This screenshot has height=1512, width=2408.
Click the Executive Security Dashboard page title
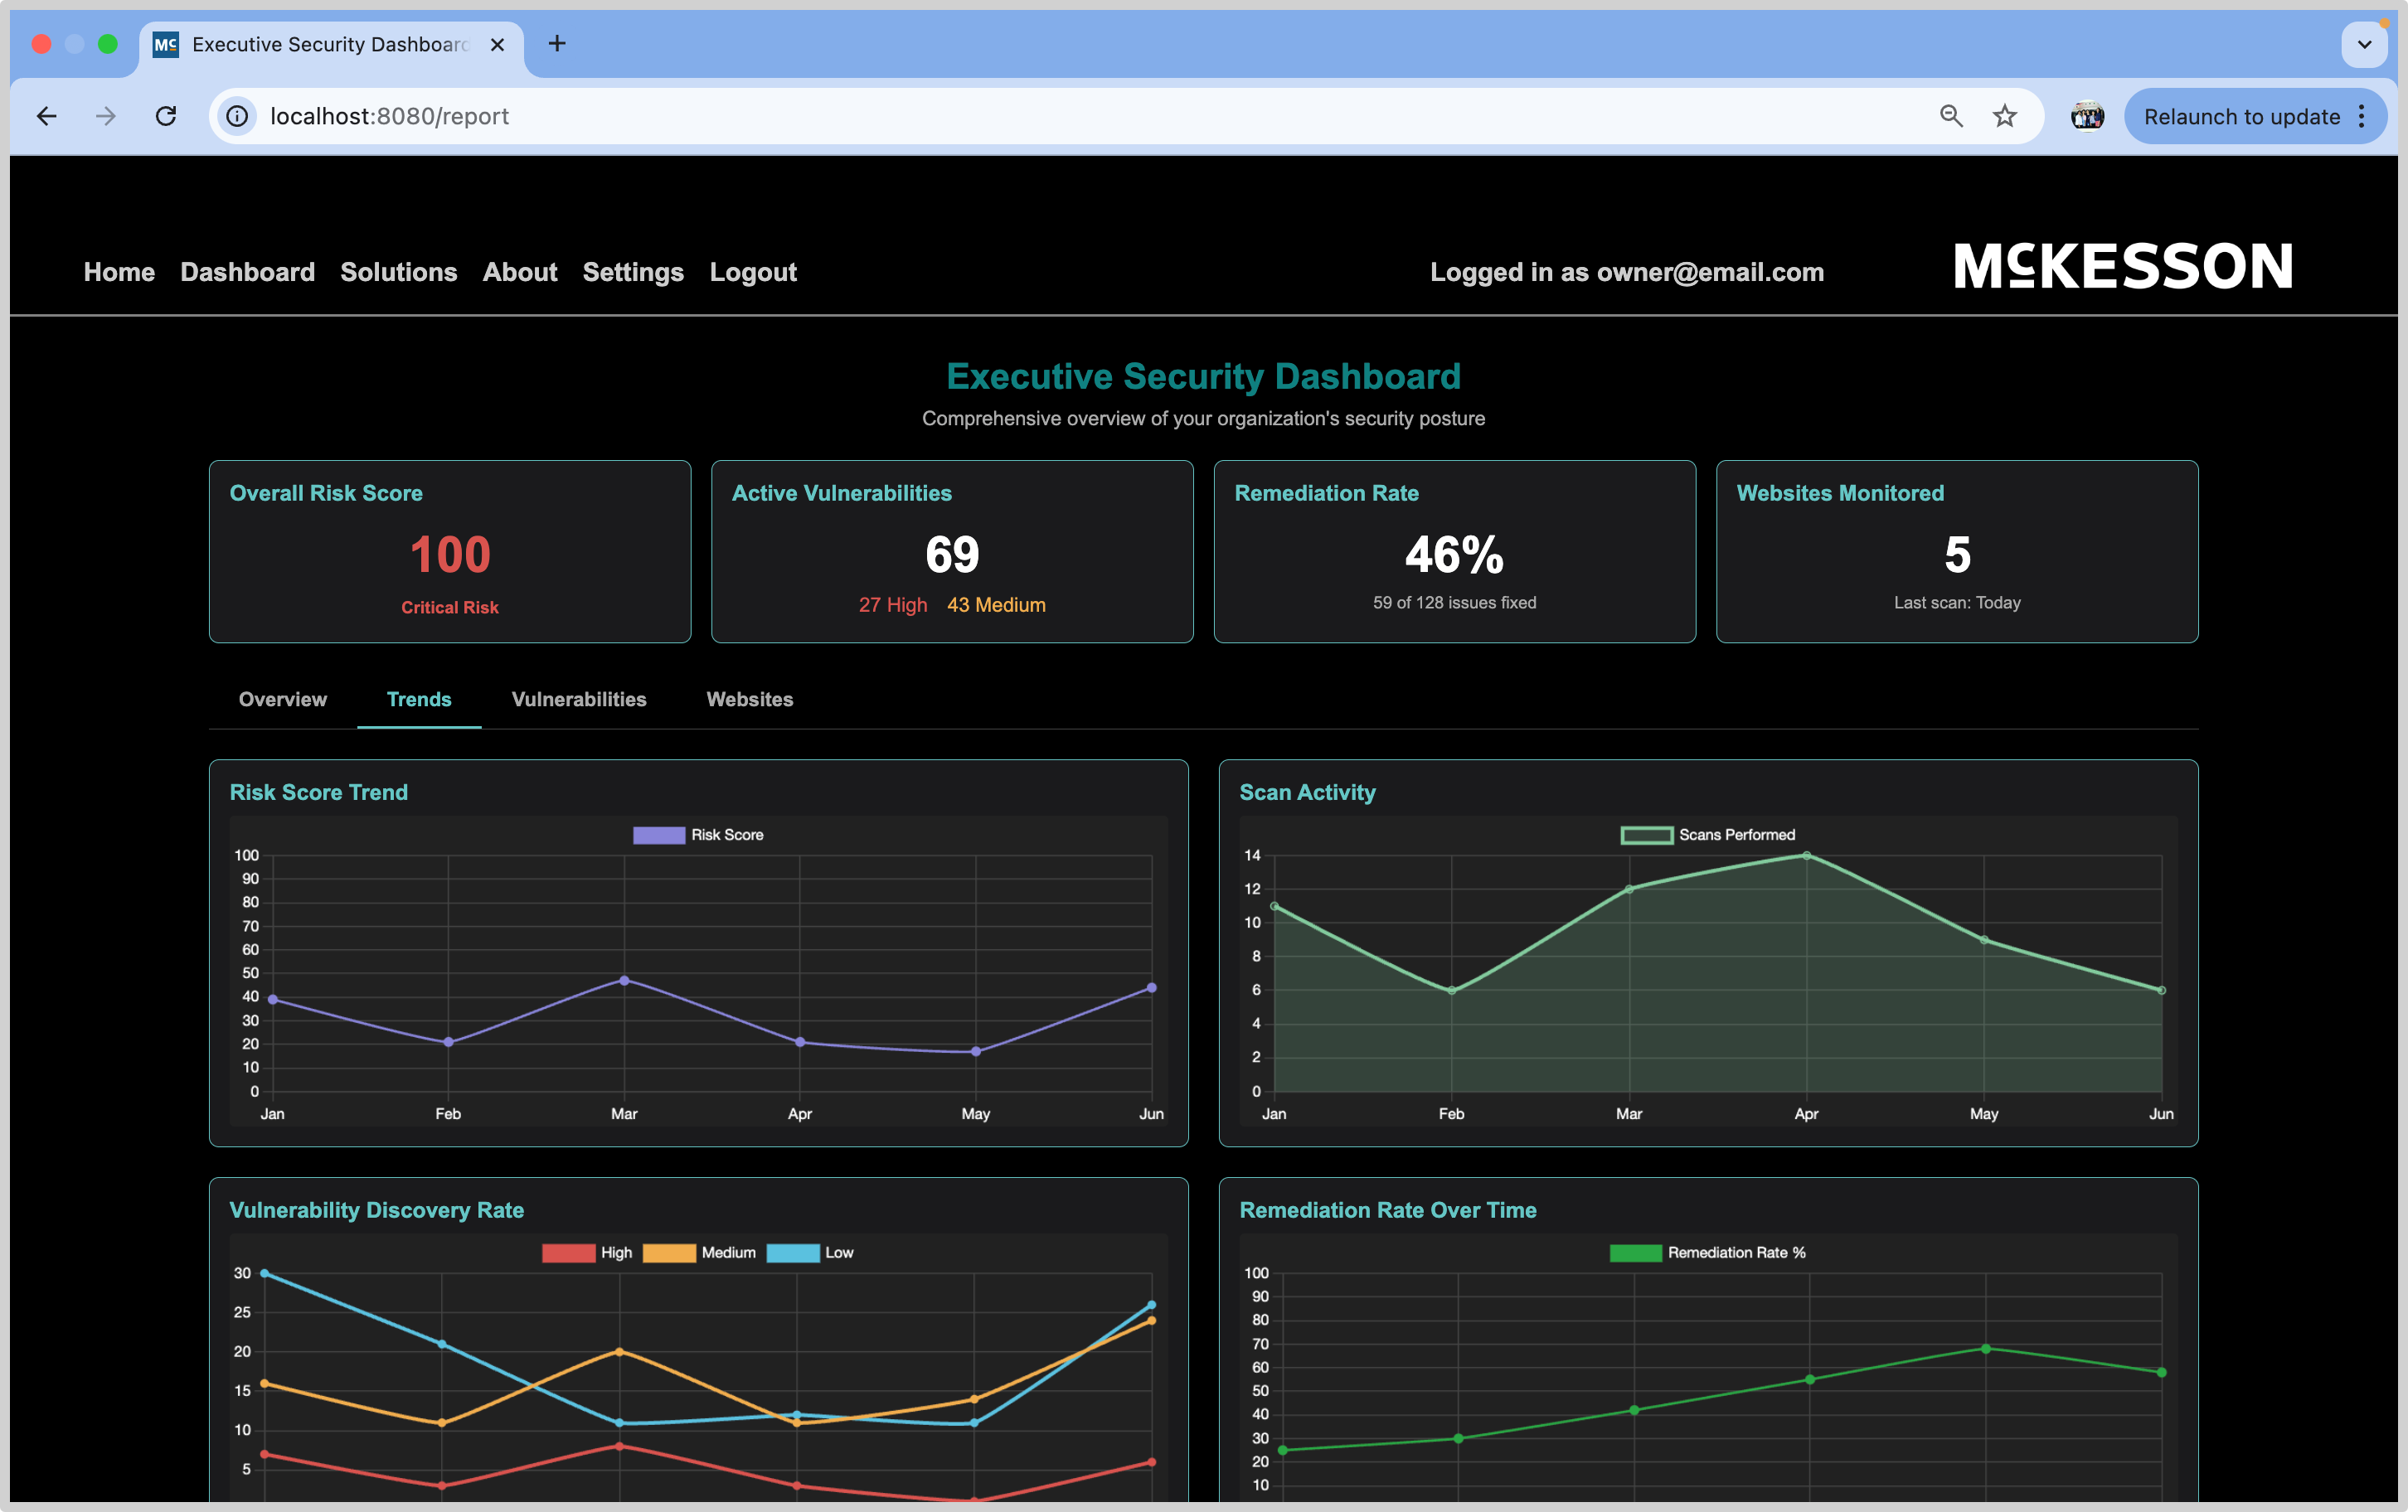[1204, 376]
